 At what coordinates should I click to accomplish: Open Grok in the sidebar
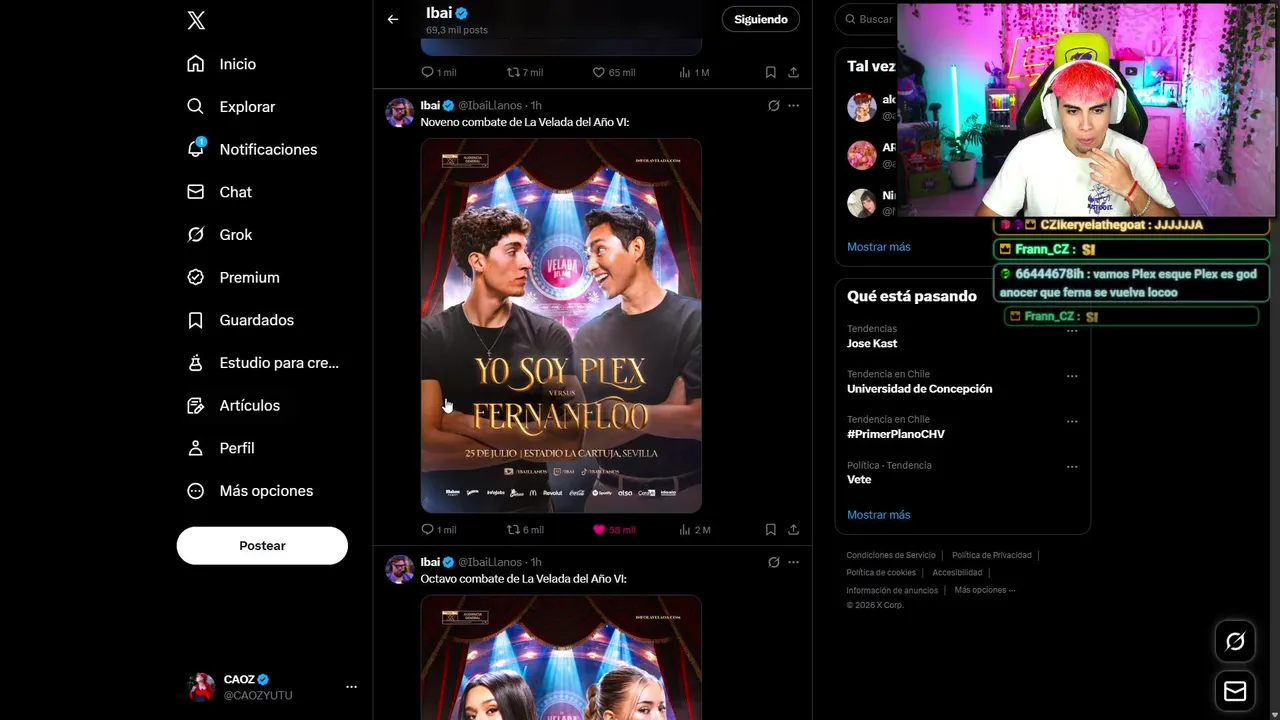(220, 235)
